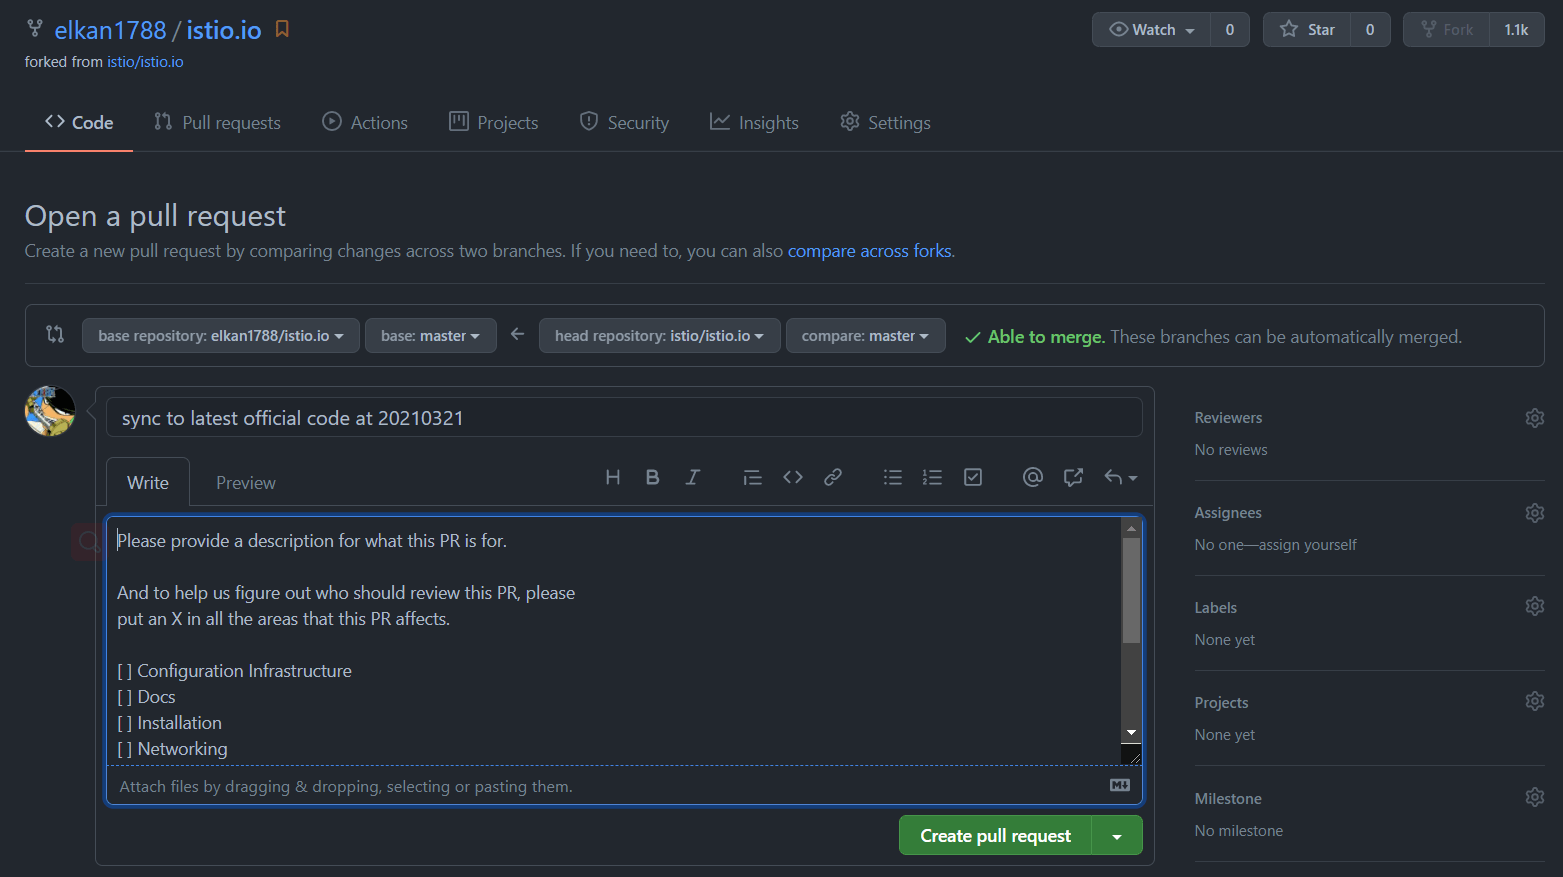The height and width of the screenshot is (877, 1563).
Task: Insert a numbered list
Action: pyautogui.click(x=933, y=477)
